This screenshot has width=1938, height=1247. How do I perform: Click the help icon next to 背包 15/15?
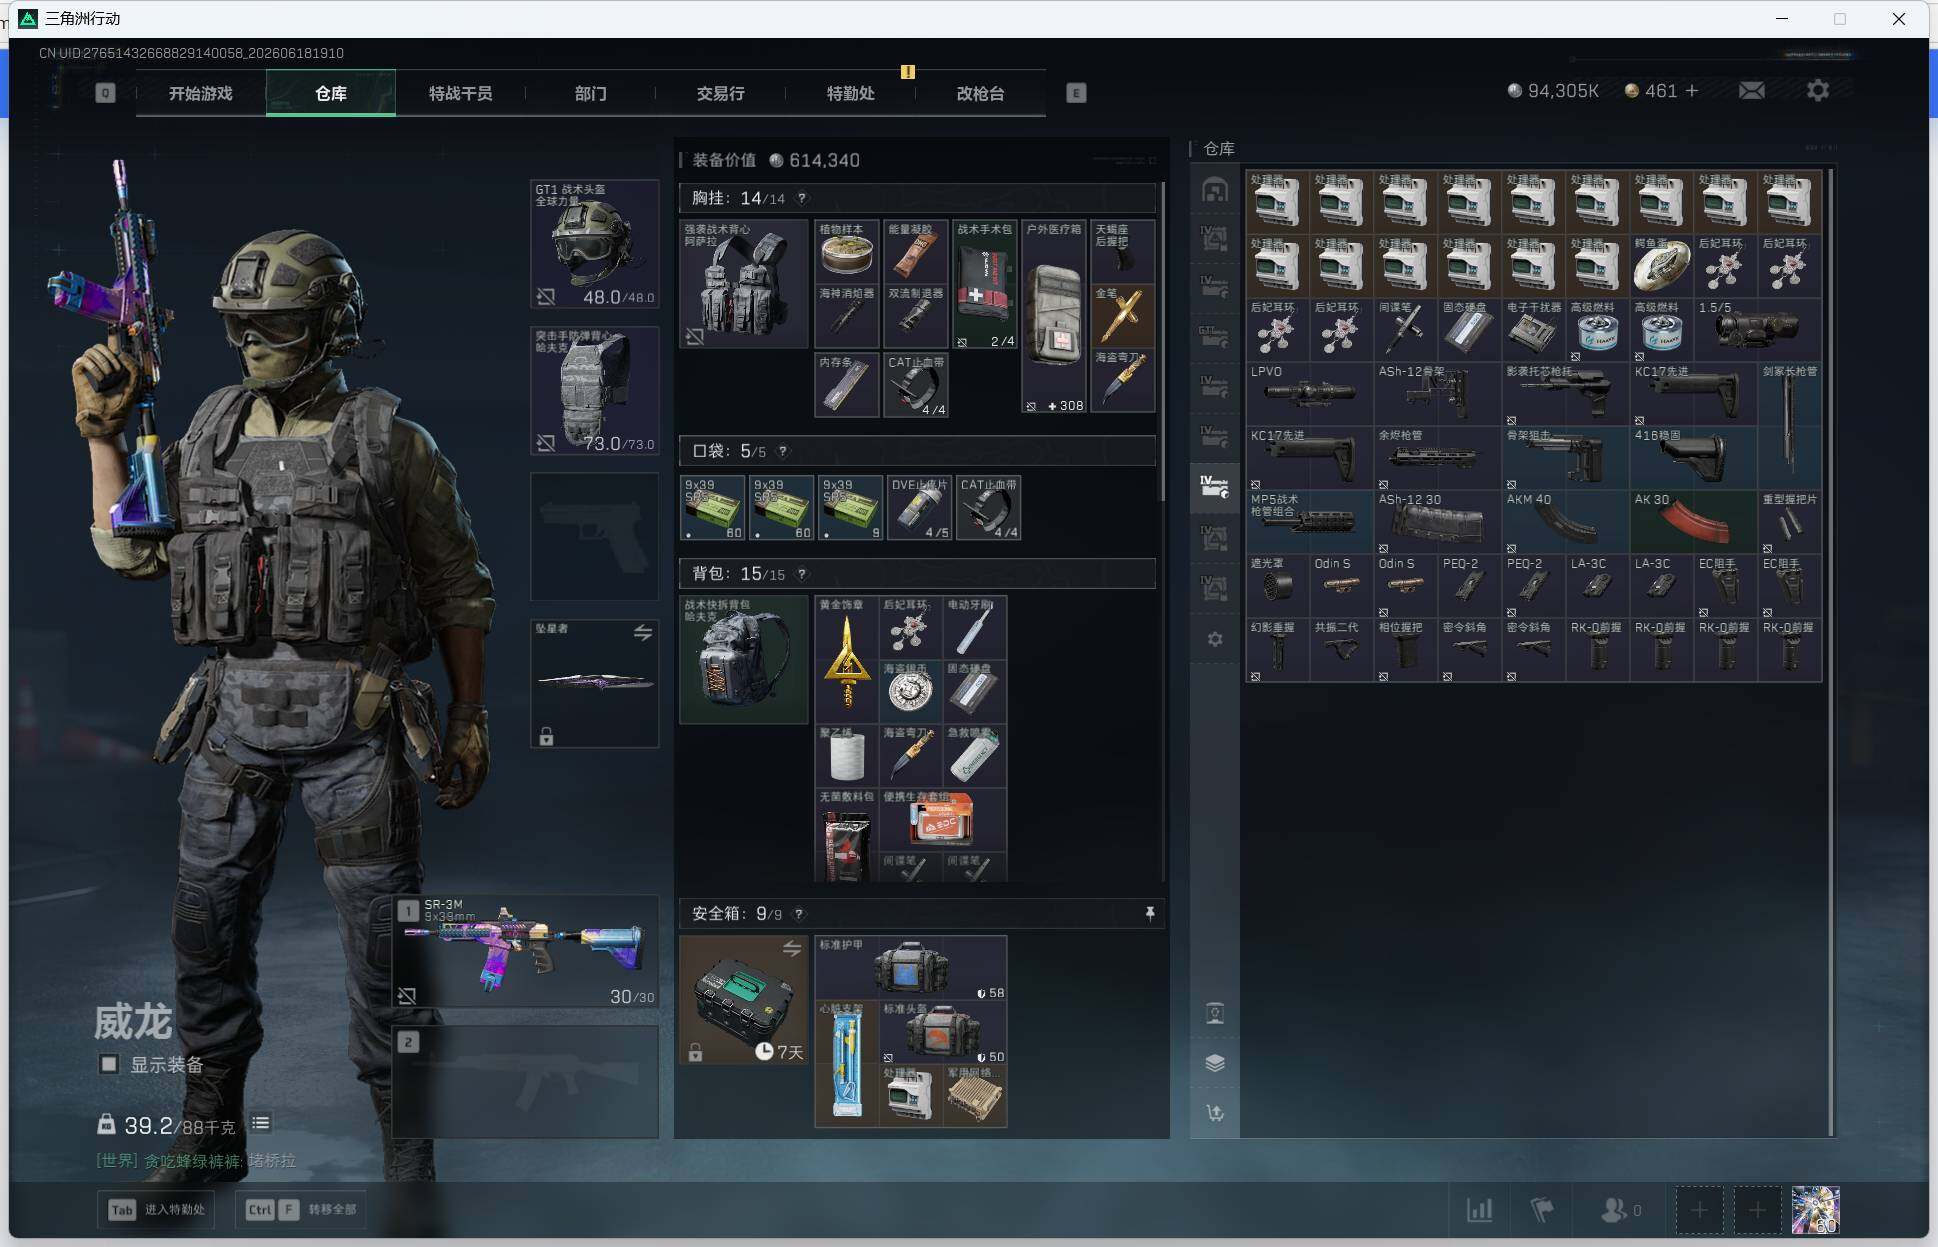(802, 574)
